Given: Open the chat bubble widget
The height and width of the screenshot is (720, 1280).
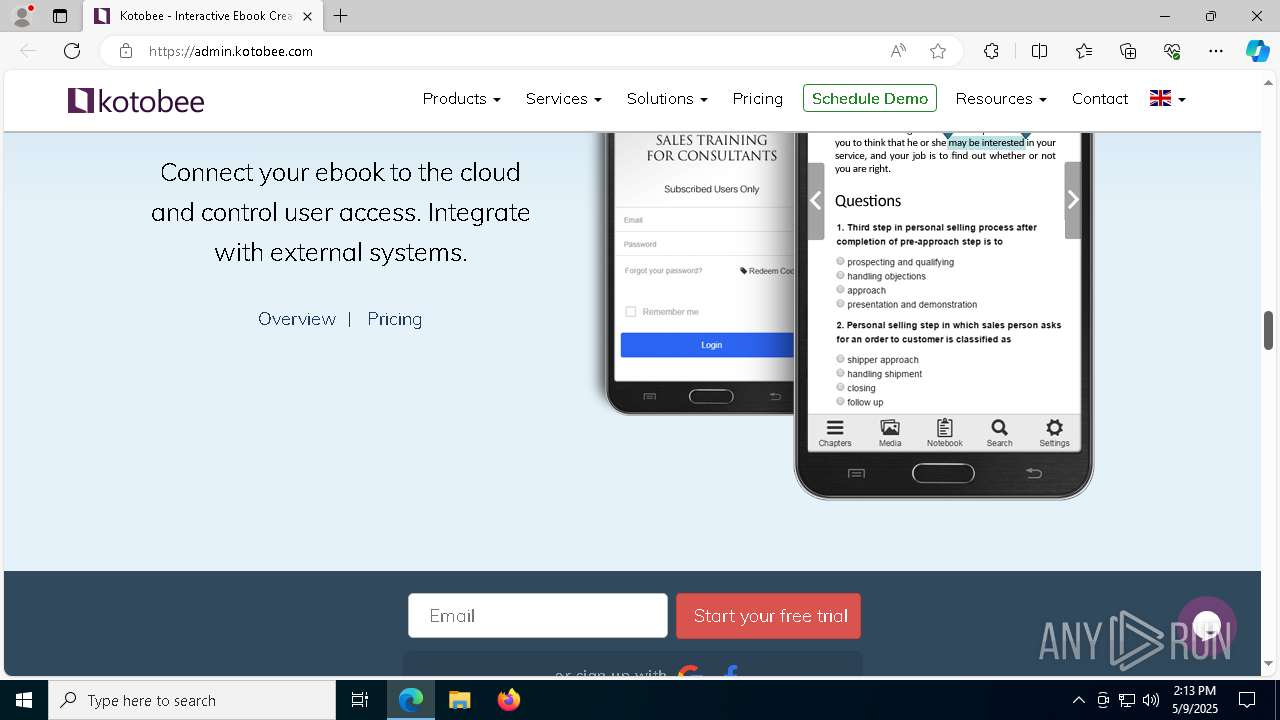Looking at the screenshot, I should (1207, 627).
